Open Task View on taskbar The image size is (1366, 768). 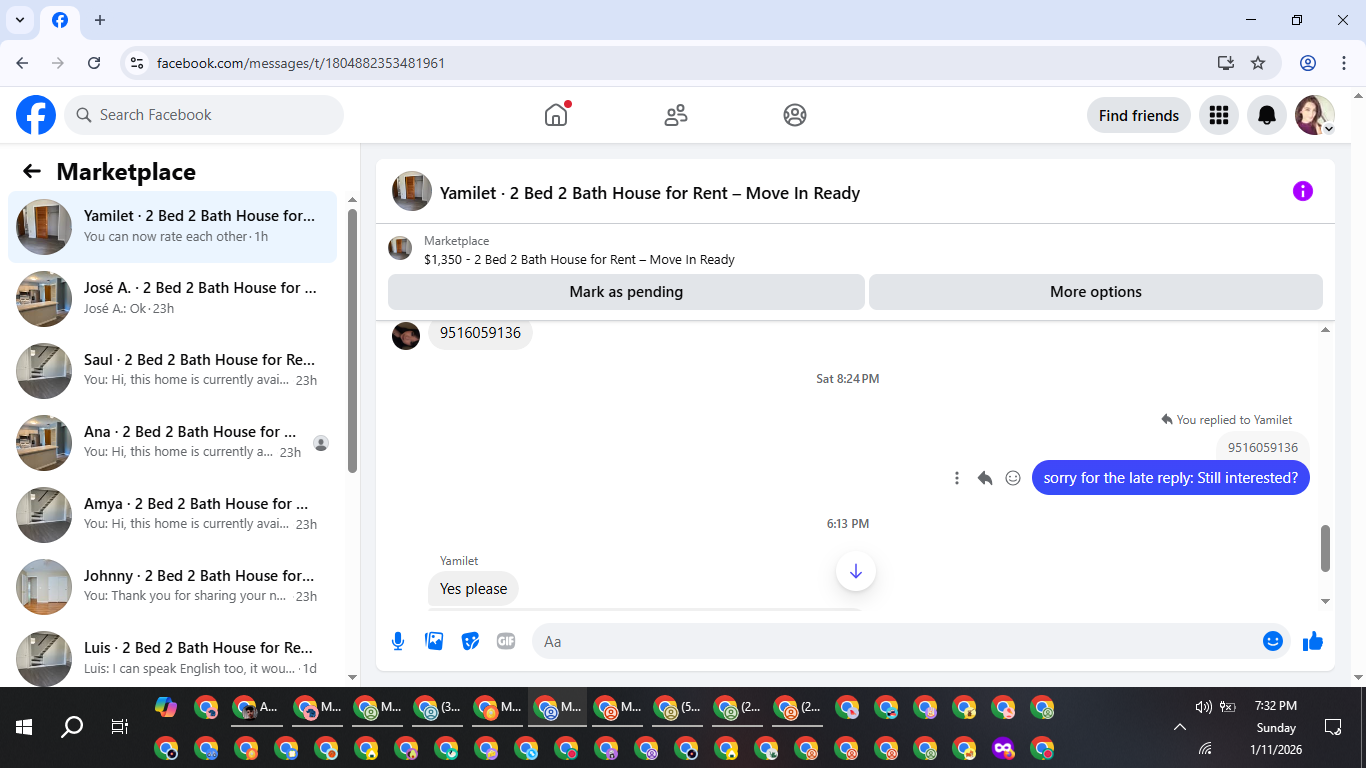tap(120, 727)
